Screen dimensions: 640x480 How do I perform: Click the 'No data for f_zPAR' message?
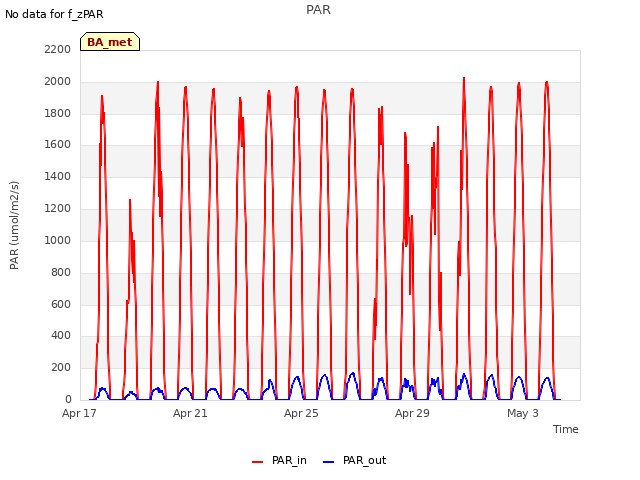coord(54,14)
